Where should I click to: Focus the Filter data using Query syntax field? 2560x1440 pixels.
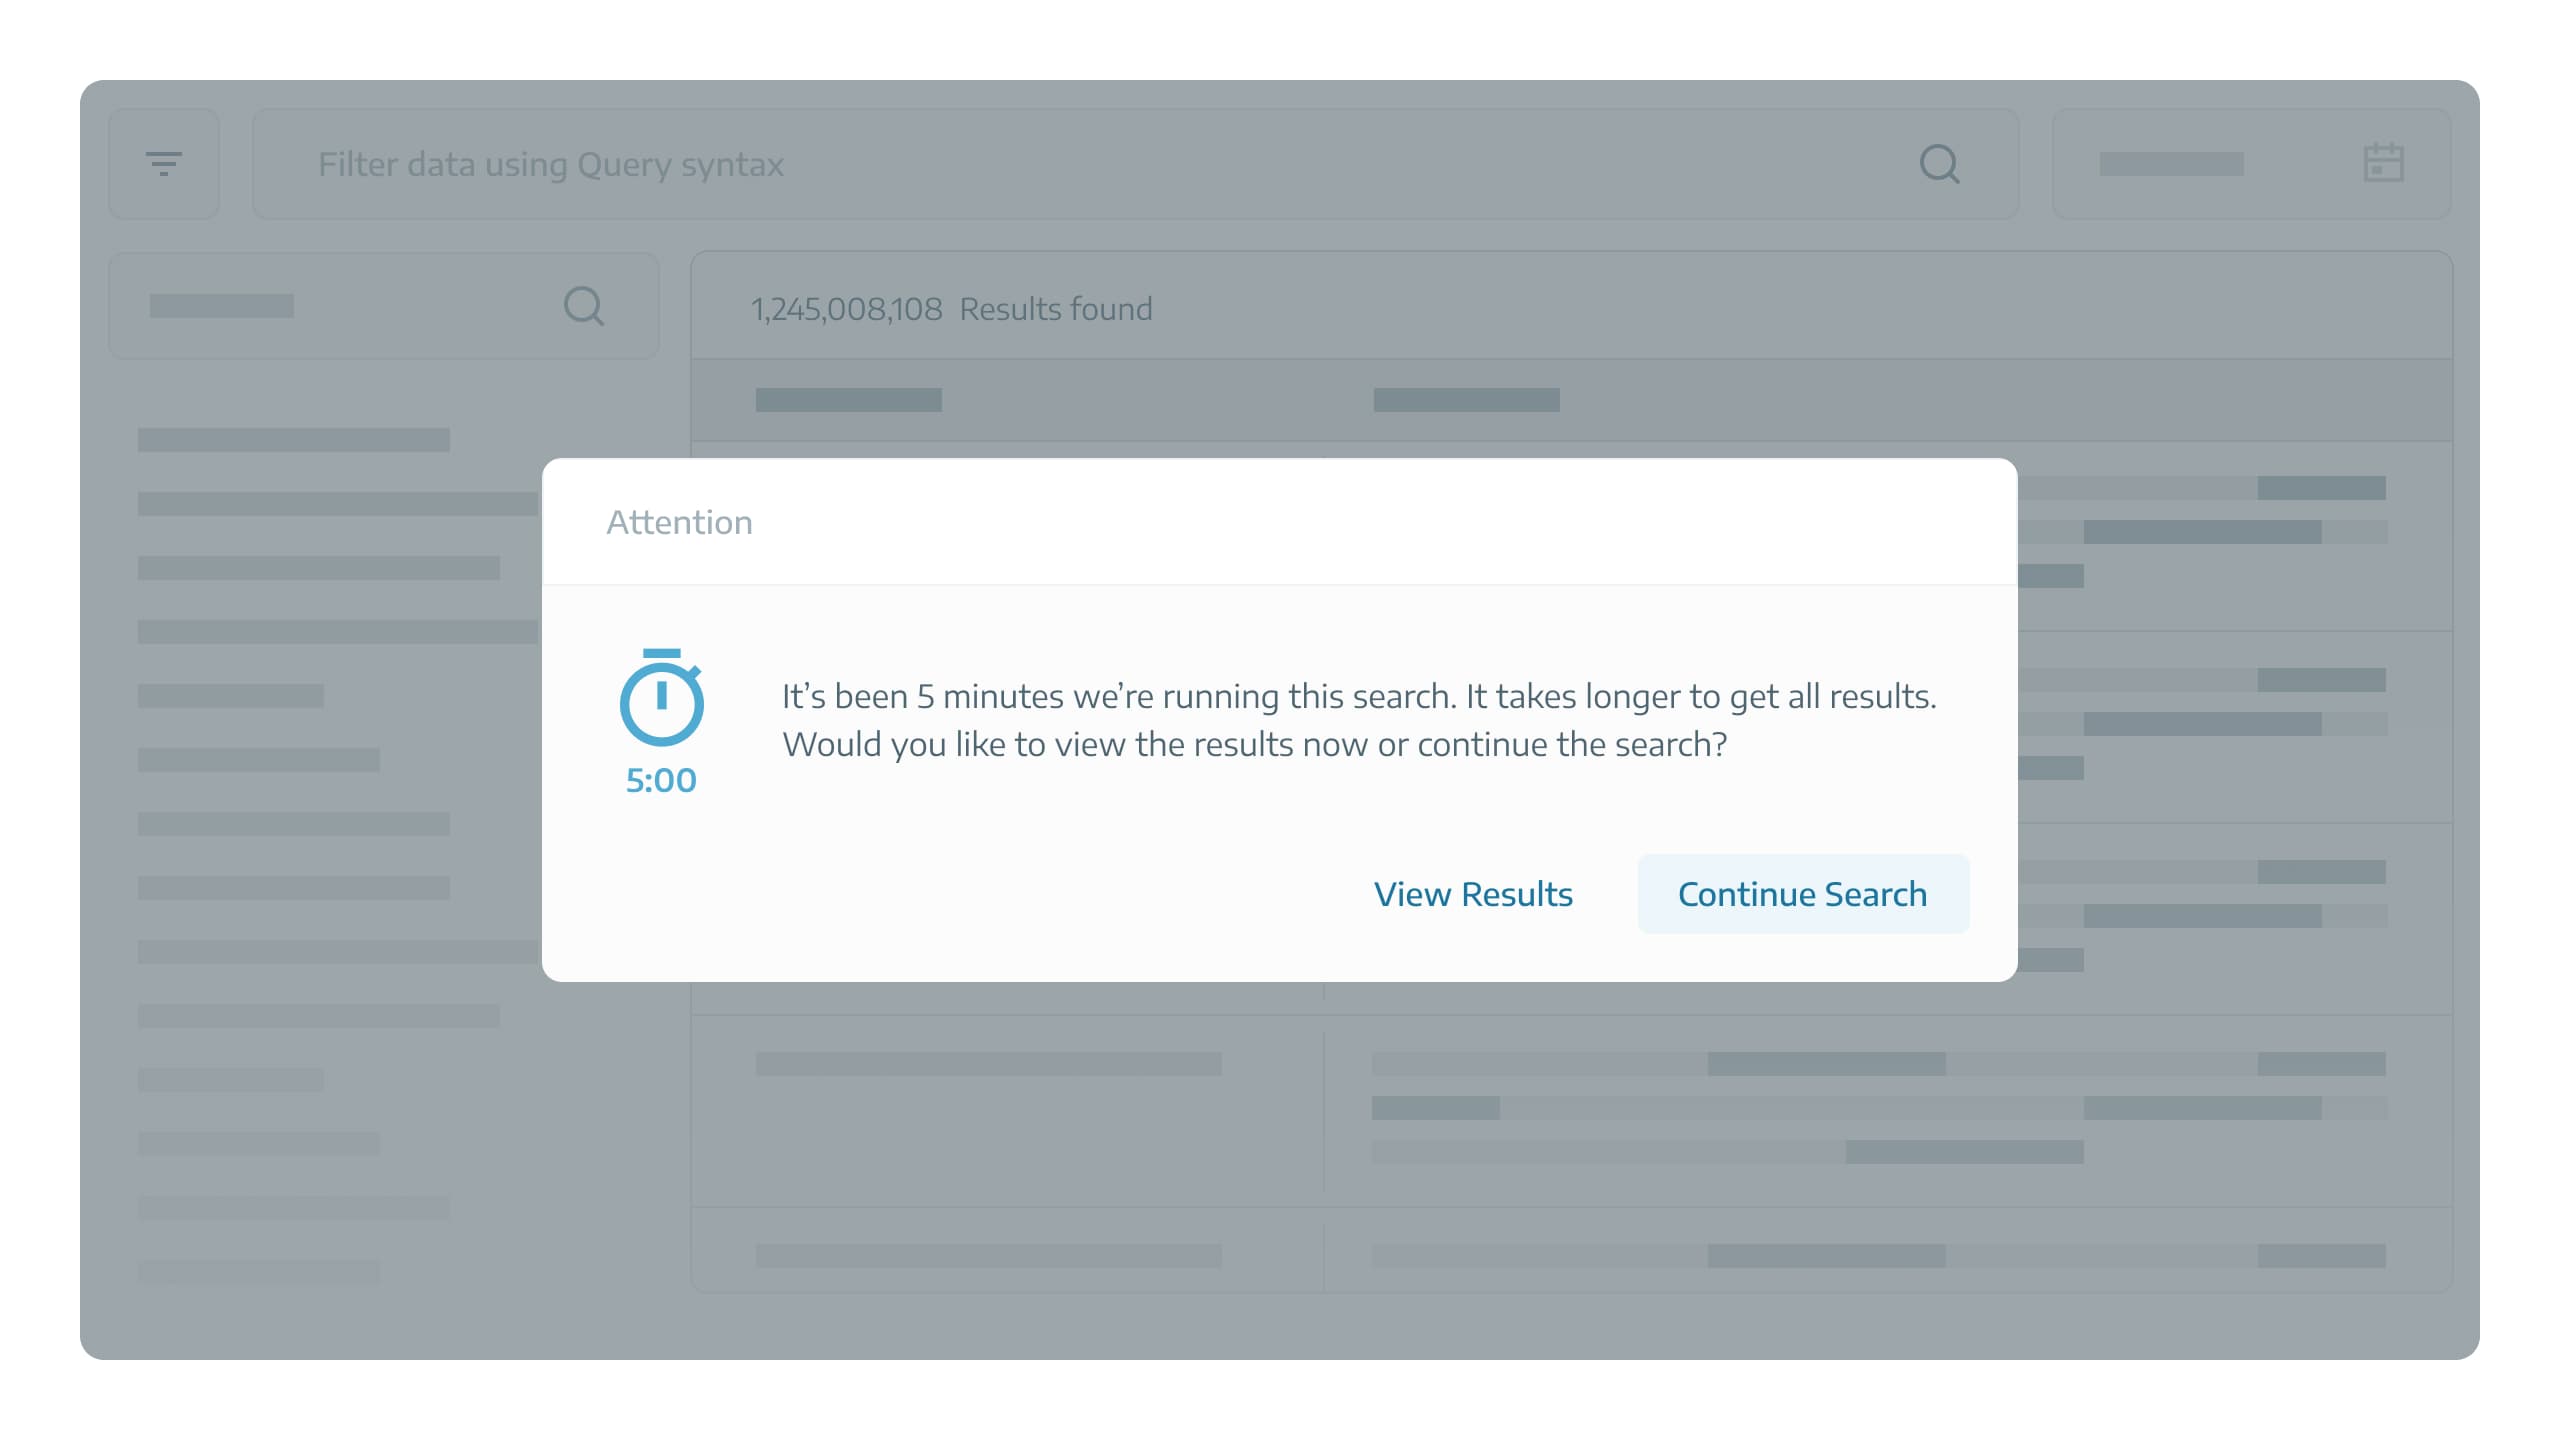[x=1135, y=164]
